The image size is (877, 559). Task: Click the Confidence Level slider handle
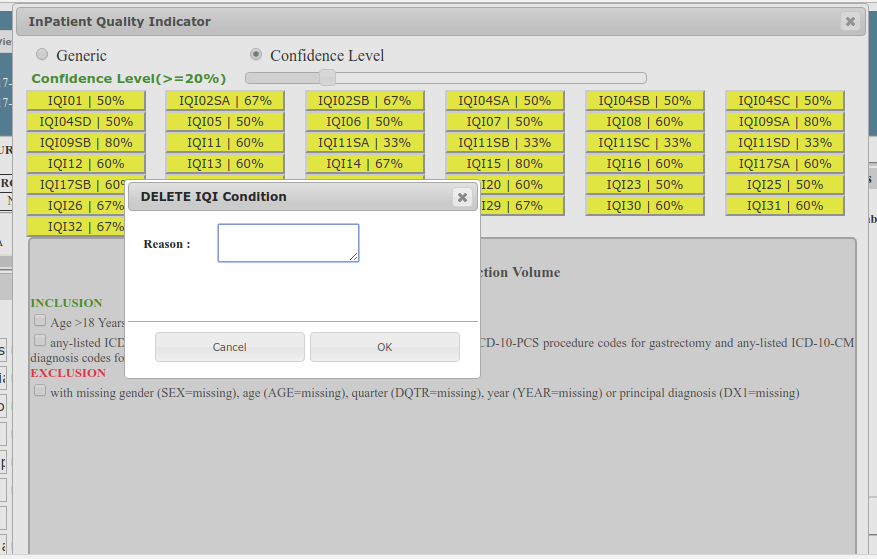point(326,78)
